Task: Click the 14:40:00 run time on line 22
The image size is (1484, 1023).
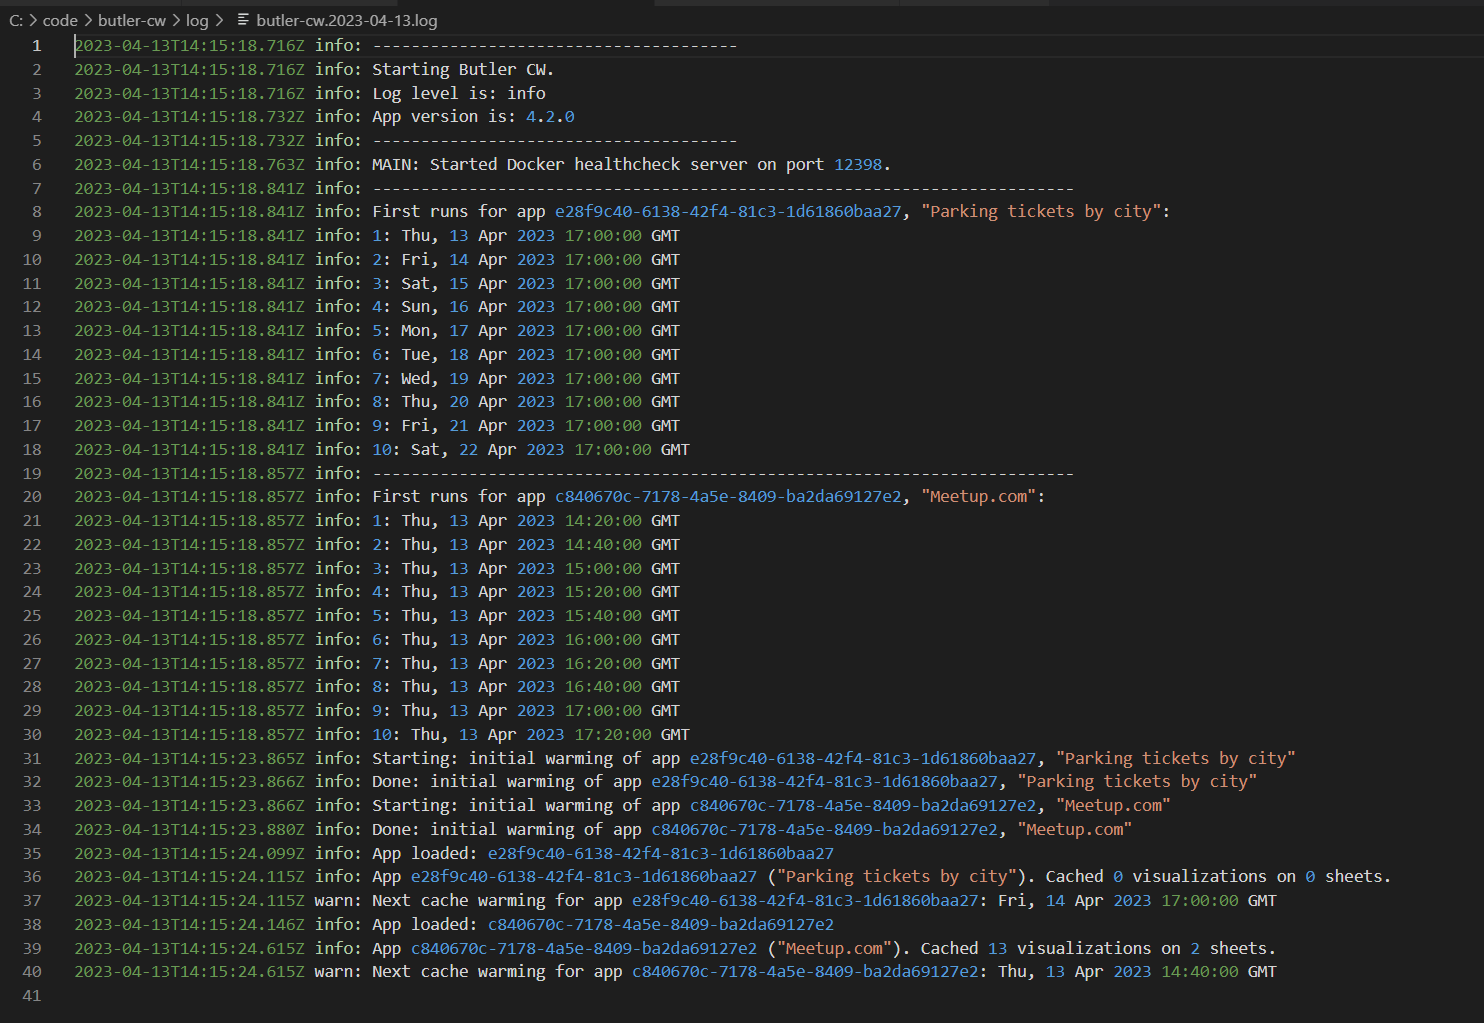Action: point(603,544)
